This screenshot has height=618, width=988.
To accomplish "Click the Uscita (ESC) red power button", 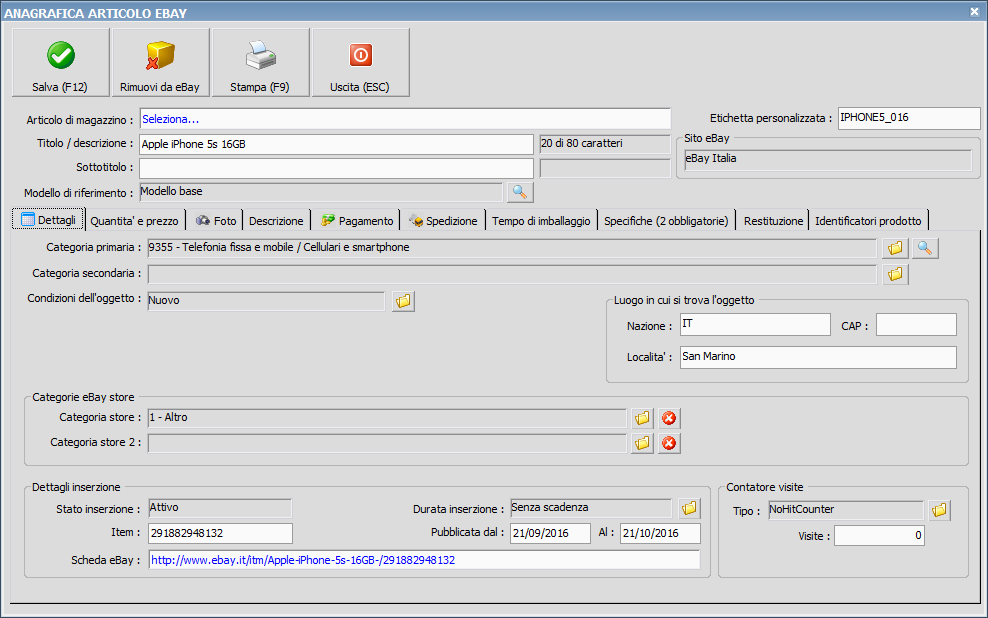I will (360, 62).
